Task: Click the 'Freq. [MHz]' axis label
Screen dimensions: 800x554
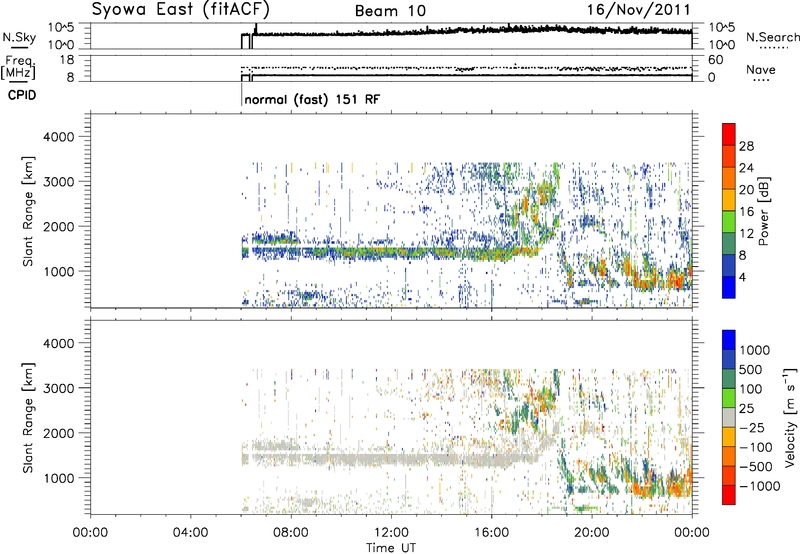Action: [19, 68]
